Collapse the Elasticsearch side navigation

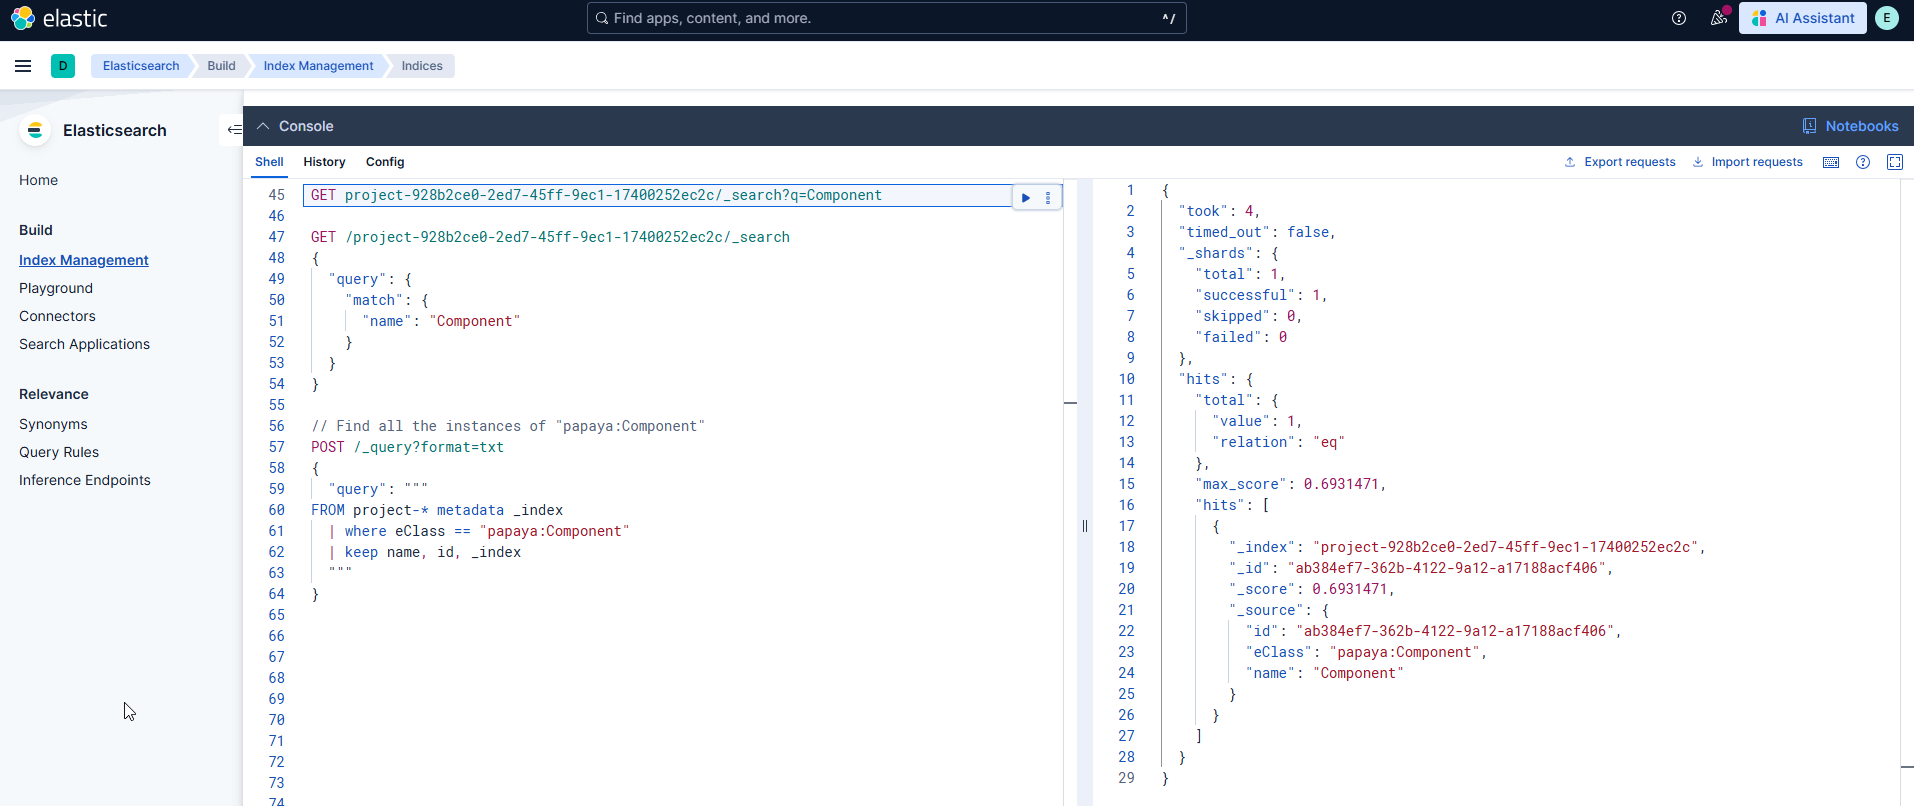(233, 129)
